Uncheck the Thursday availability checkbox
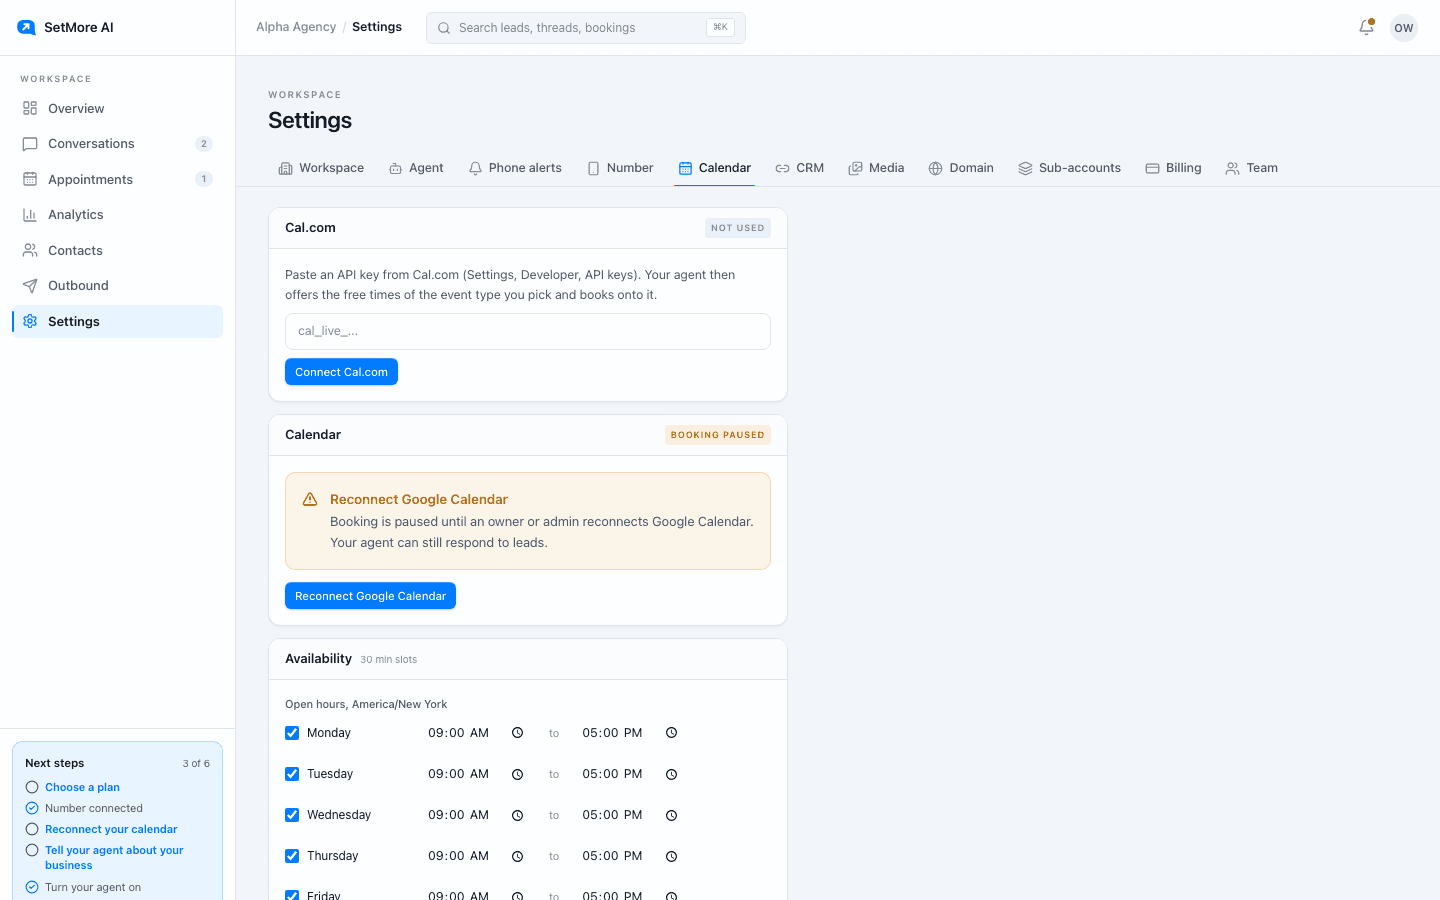The image size is (1440, 900). [292, 856]
